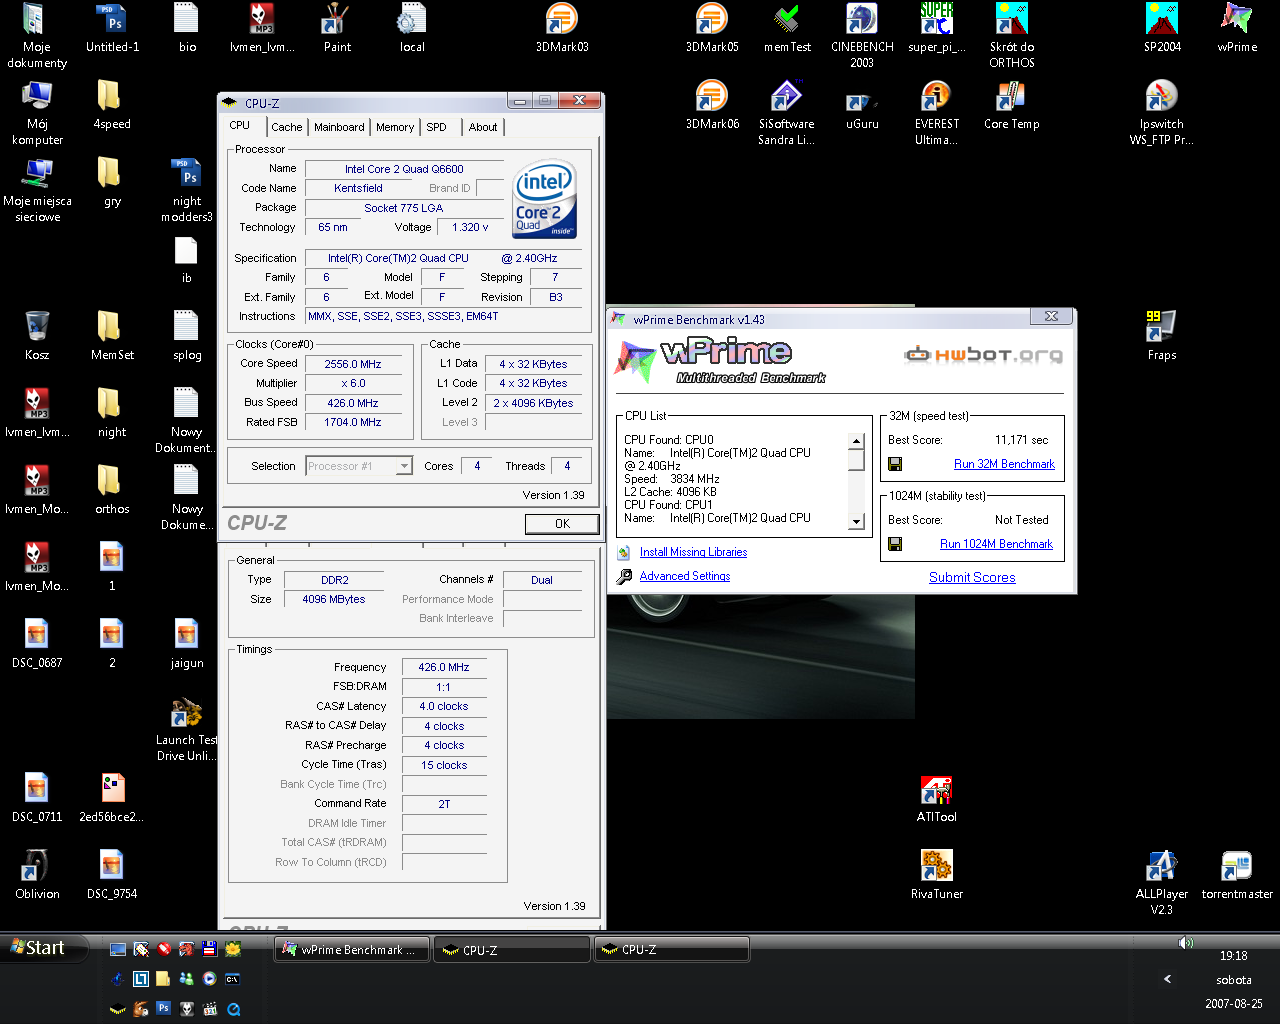Open the Kosz recycle bin

click(37, 335)
